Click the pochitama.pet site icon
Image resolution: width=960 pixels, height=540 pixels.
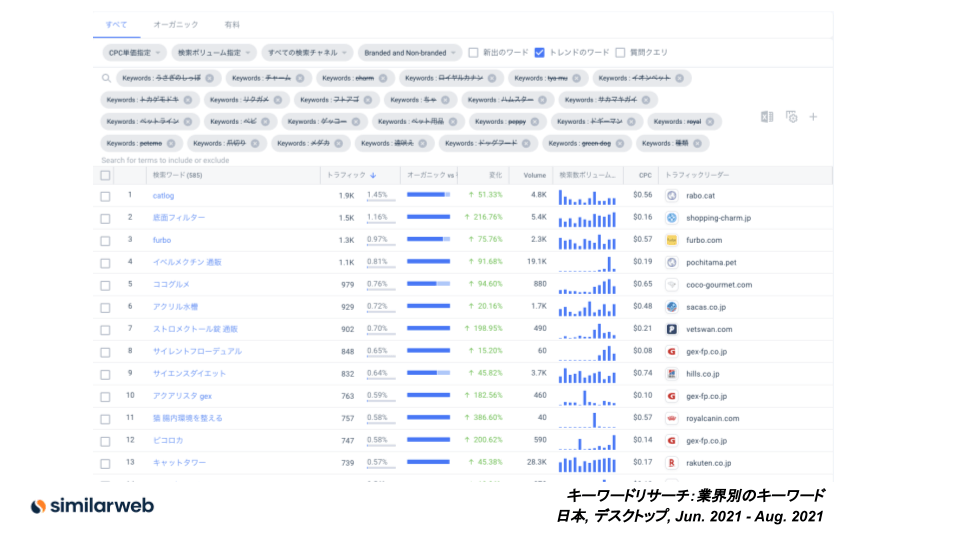(672, 262)
